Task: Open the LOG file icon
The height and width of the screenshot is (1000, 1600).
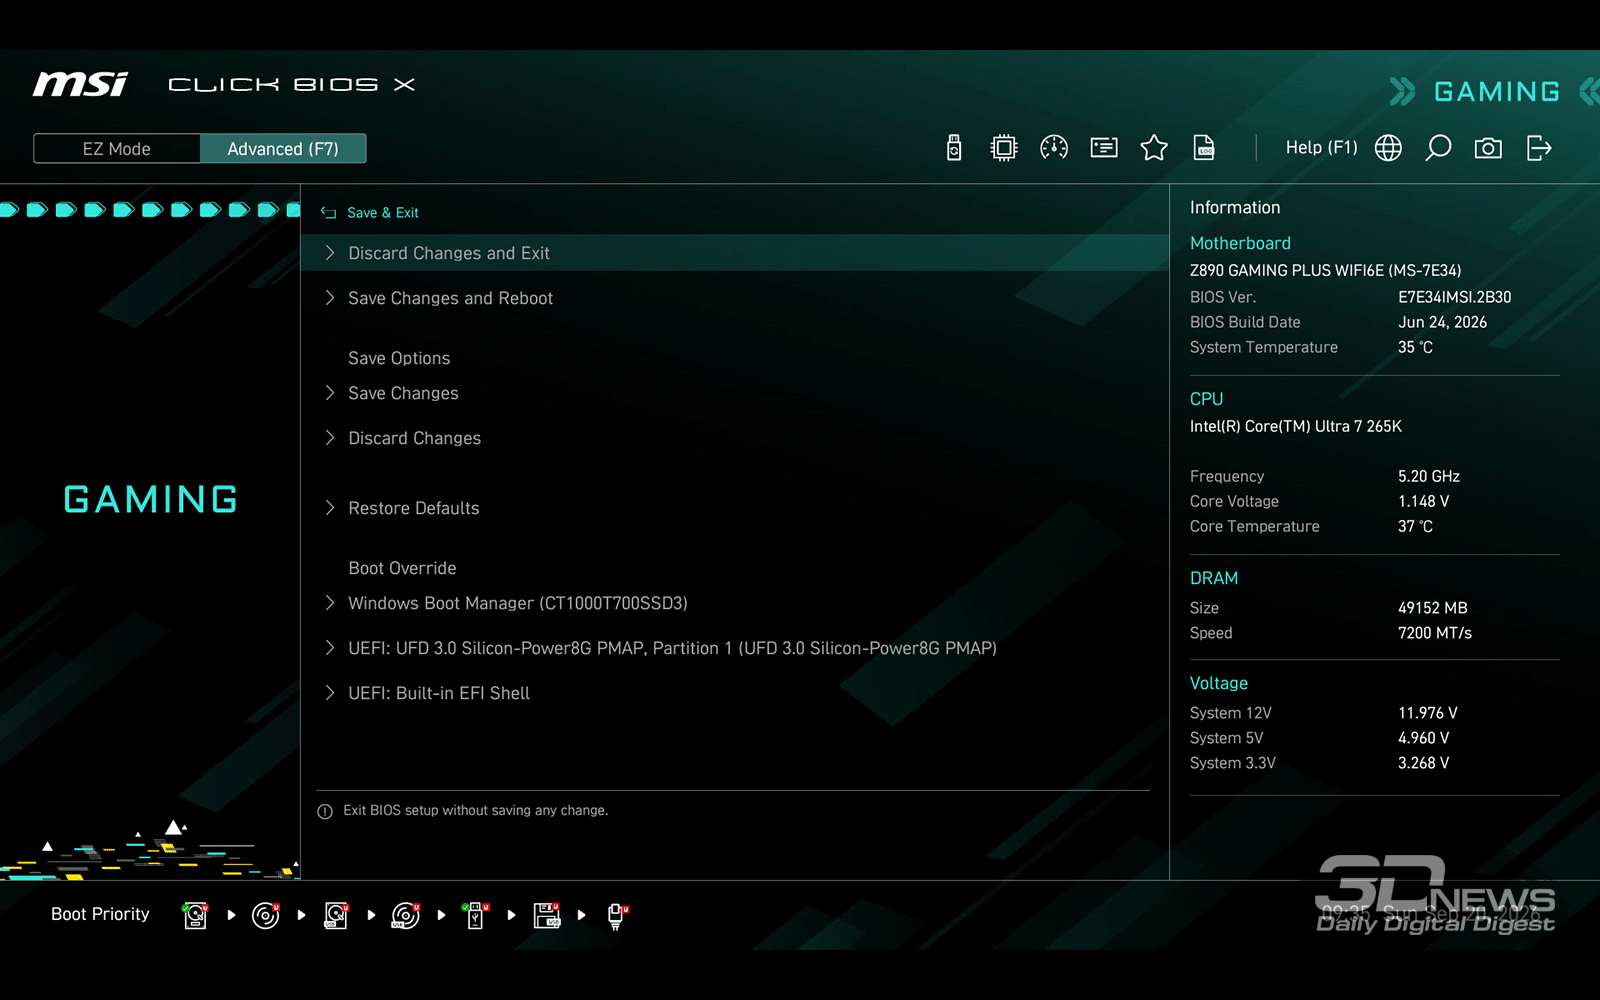Action: coord(1204,148)
